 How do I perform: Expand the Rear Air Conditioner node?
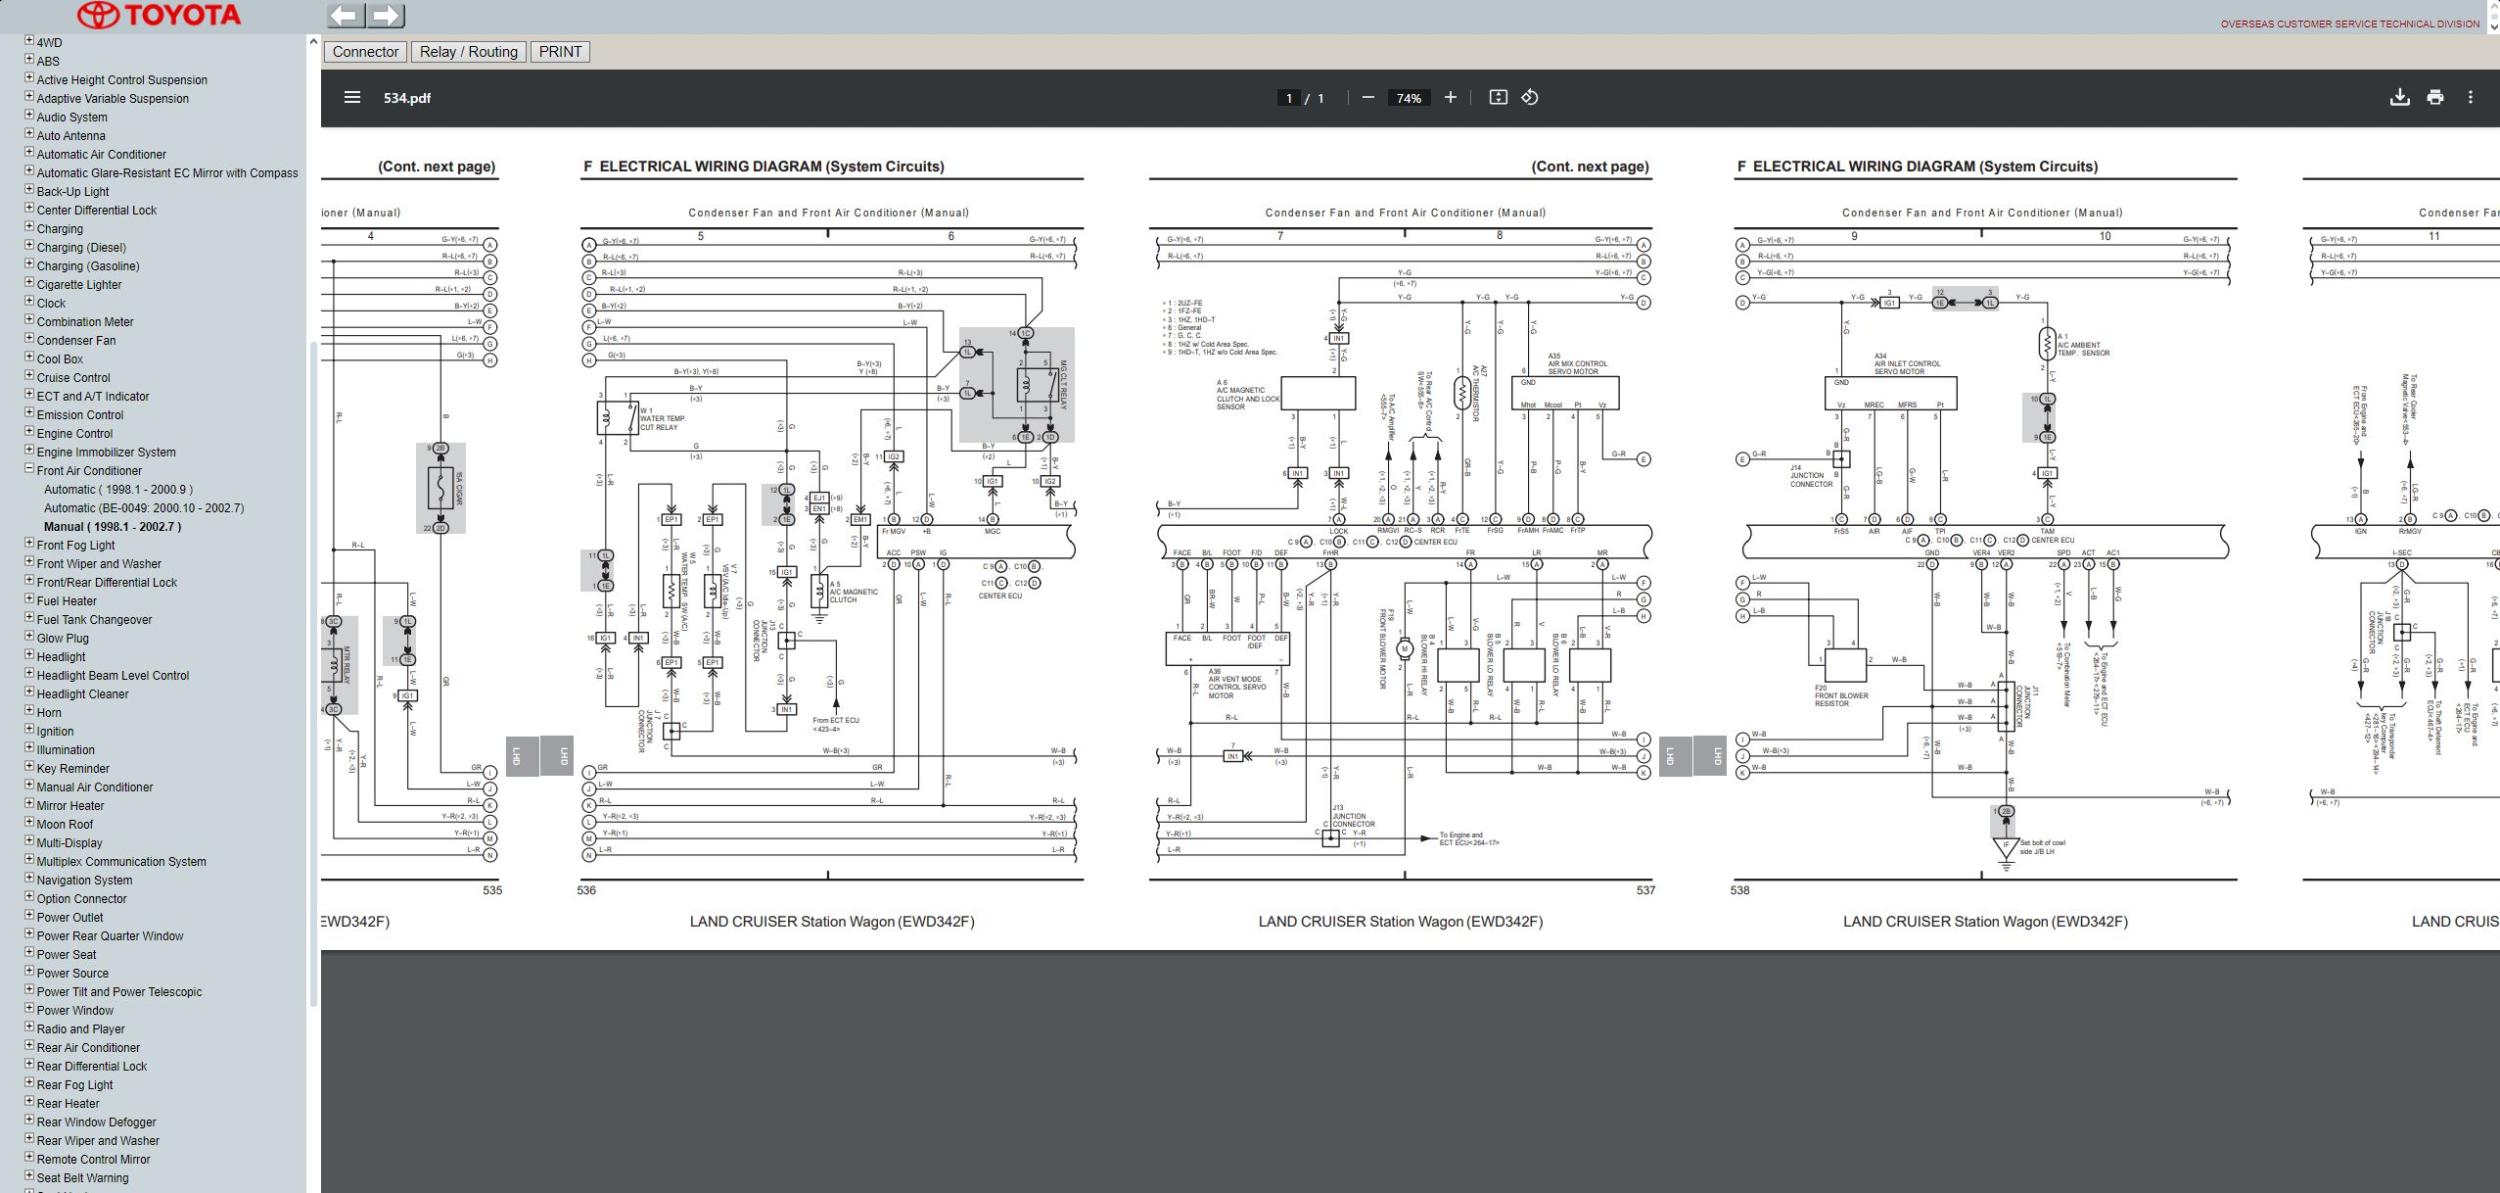tap(29, 1047)
